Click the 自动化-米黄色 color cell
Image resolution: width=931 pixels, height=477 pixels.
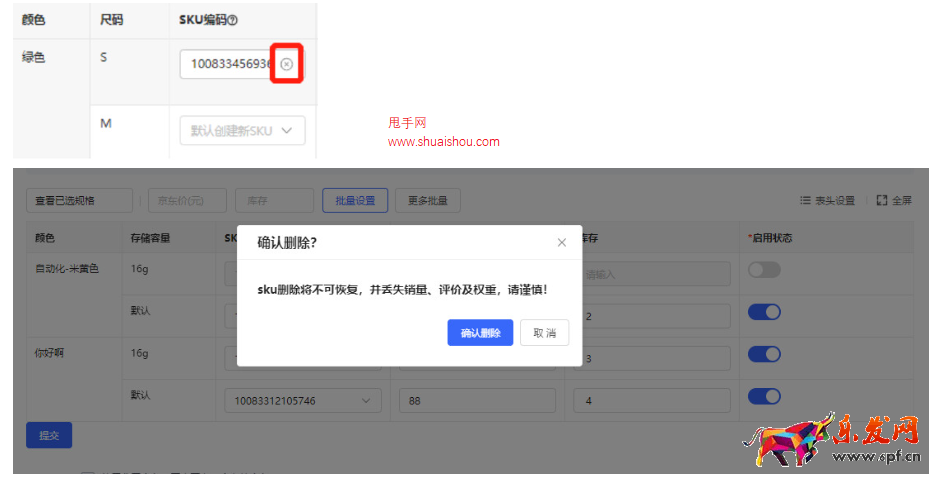click(67, 269)
